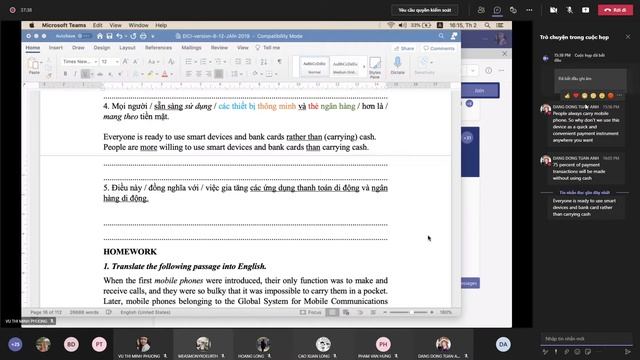Open the font size dropdown showing 12
Viewport: 640px width, 360px height.
point(110,62)
